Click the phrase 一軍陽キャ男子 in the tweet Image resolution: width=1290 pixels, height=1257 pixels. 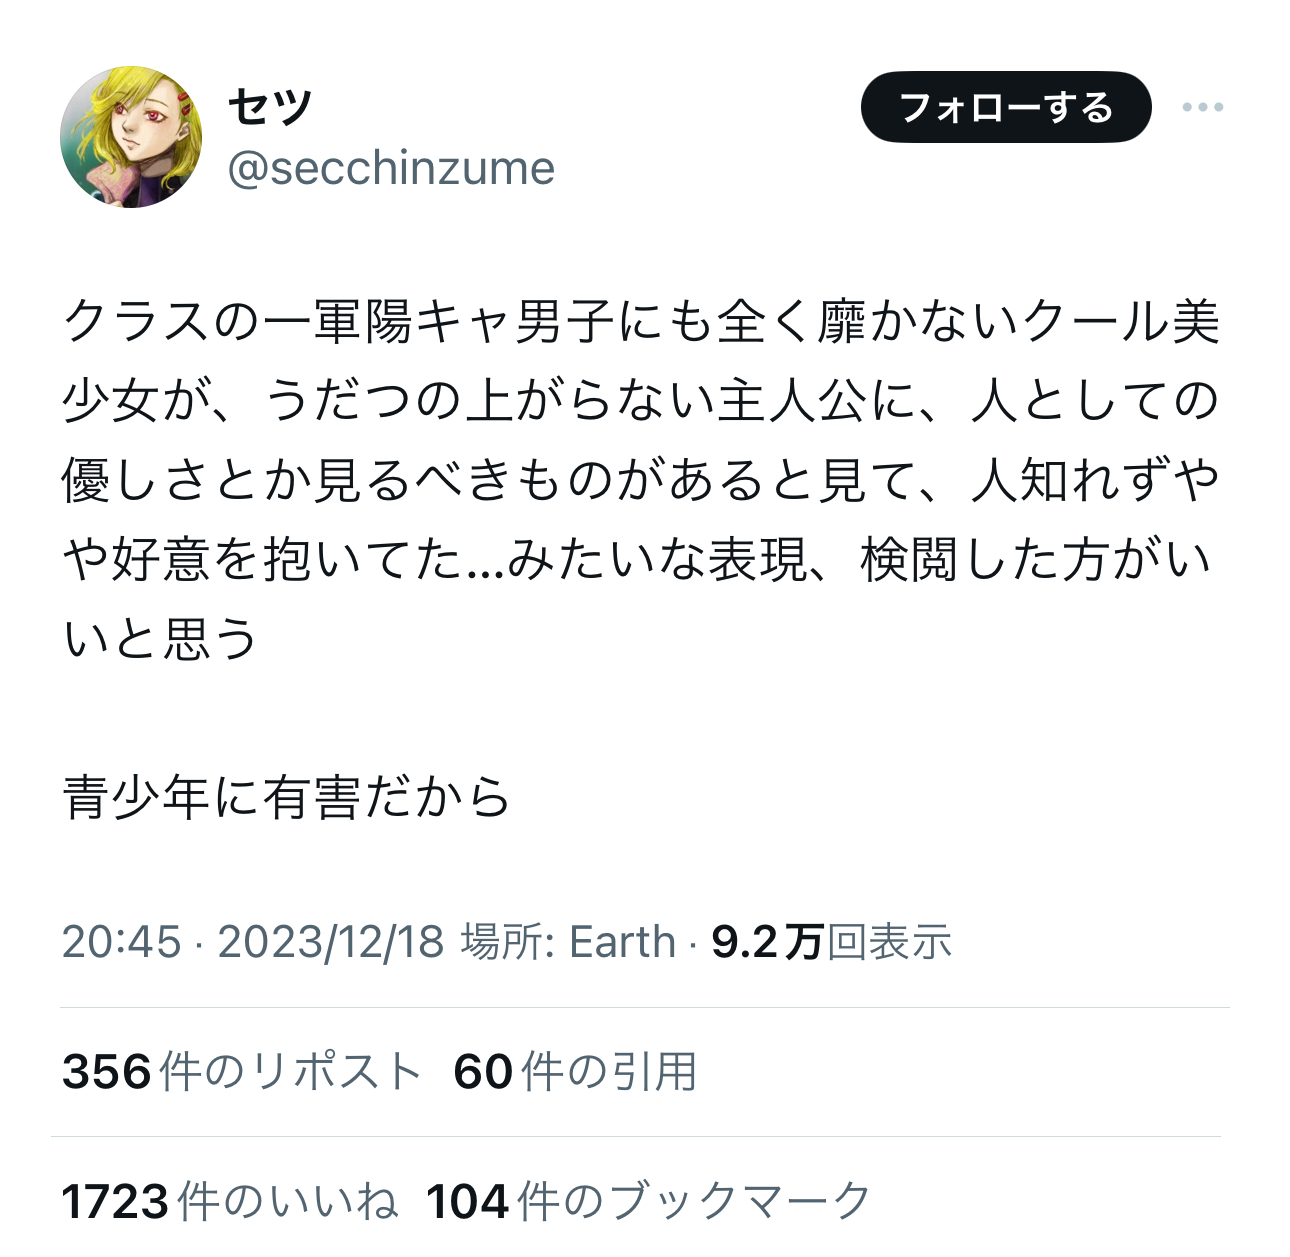pos(440,322)
